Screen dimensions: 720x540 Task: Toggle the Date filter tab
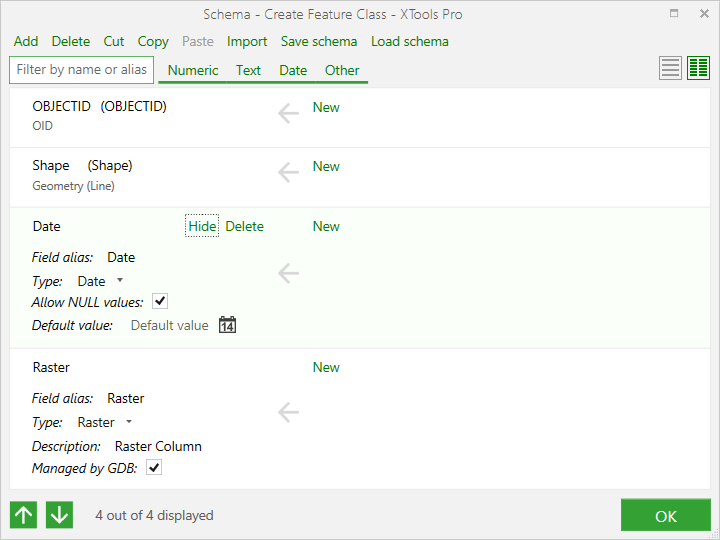tap(293, 70)
